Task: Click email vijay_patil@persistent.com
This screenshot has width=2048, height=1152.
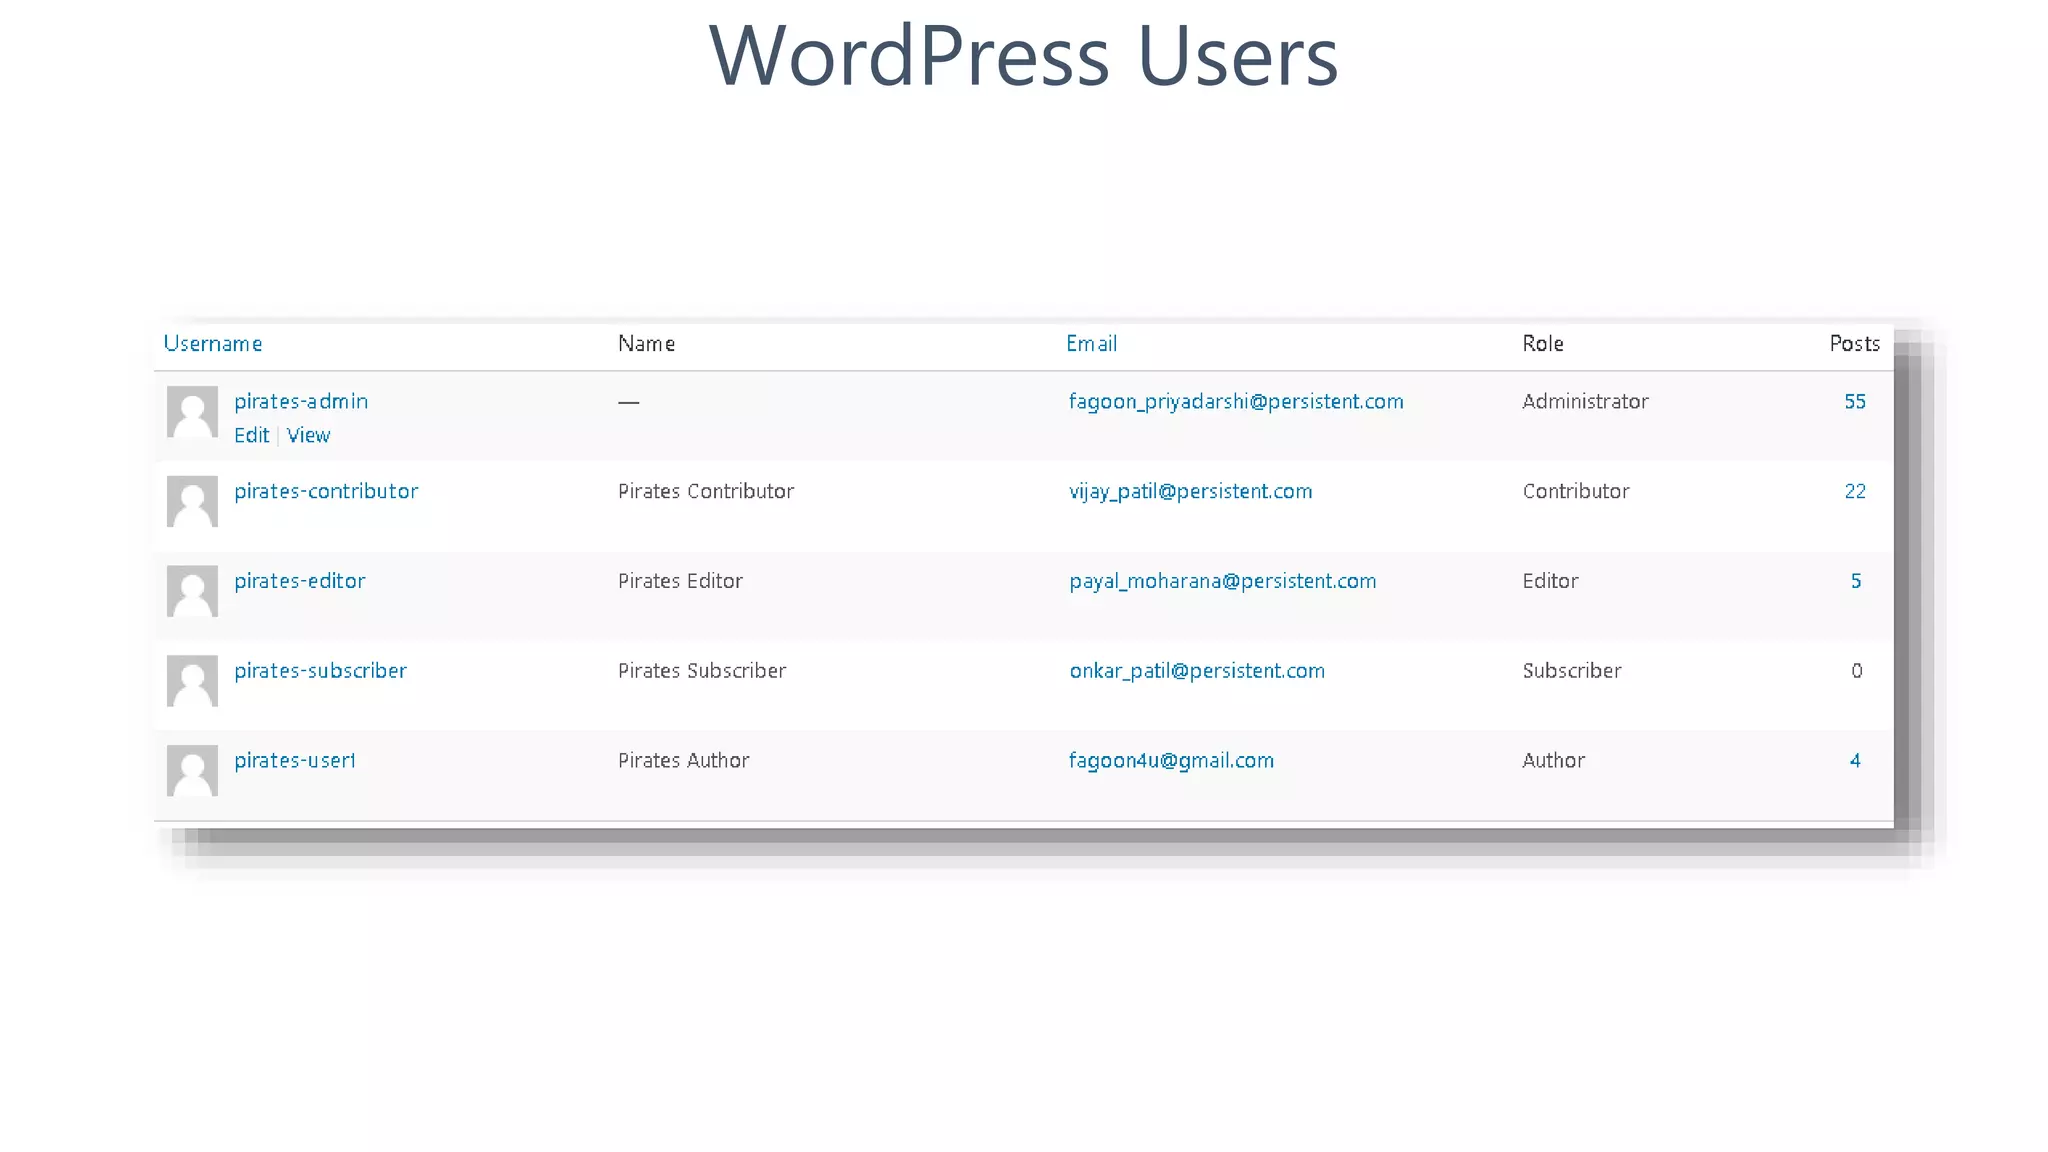Action: [1190, 492]
